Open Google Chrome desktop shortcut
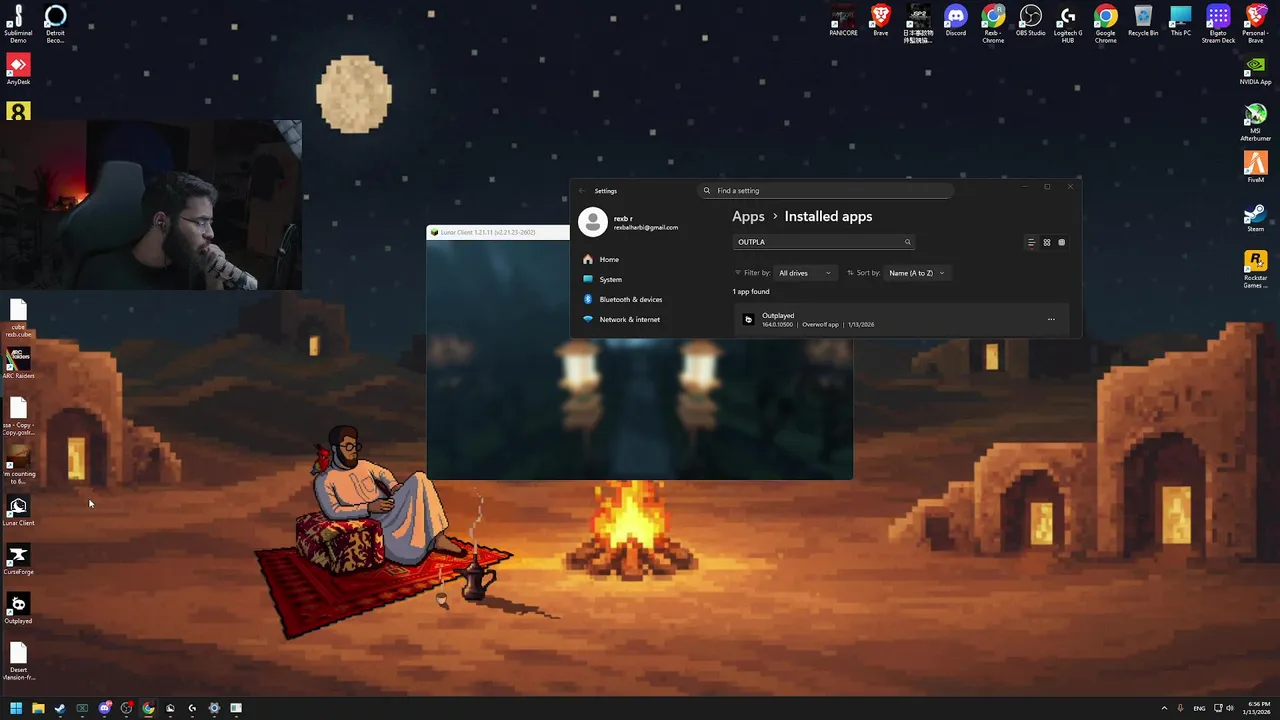The image size is (1280, 720). [1105, 22]
